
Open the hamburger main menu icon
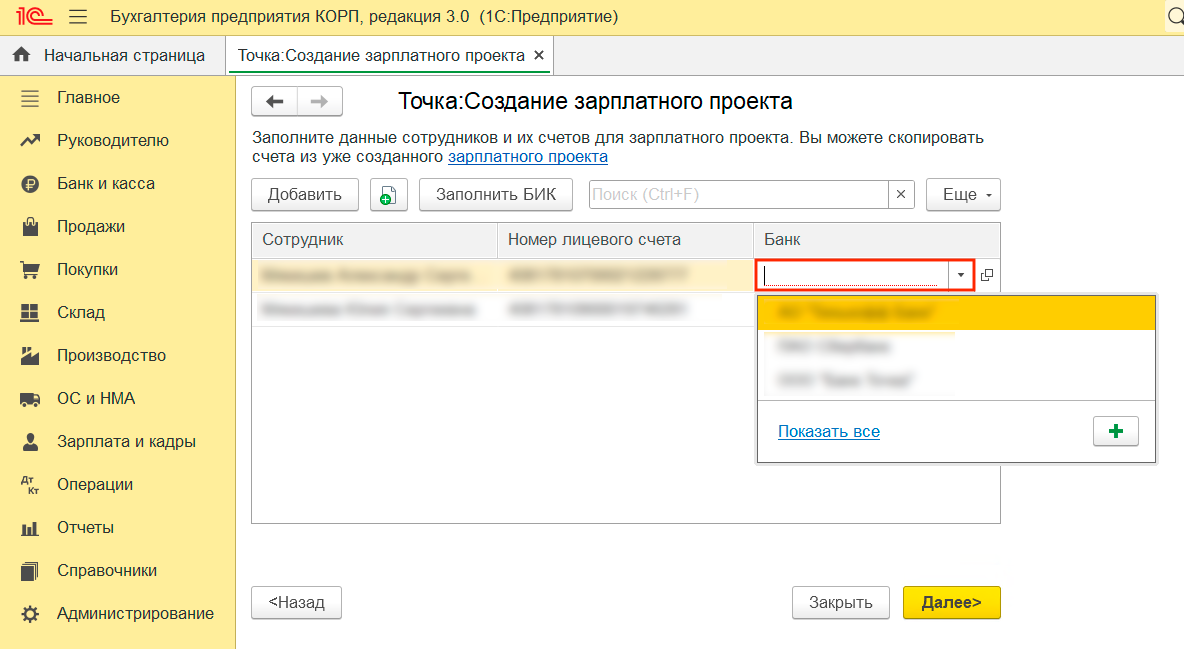click(x=78, y=17)
